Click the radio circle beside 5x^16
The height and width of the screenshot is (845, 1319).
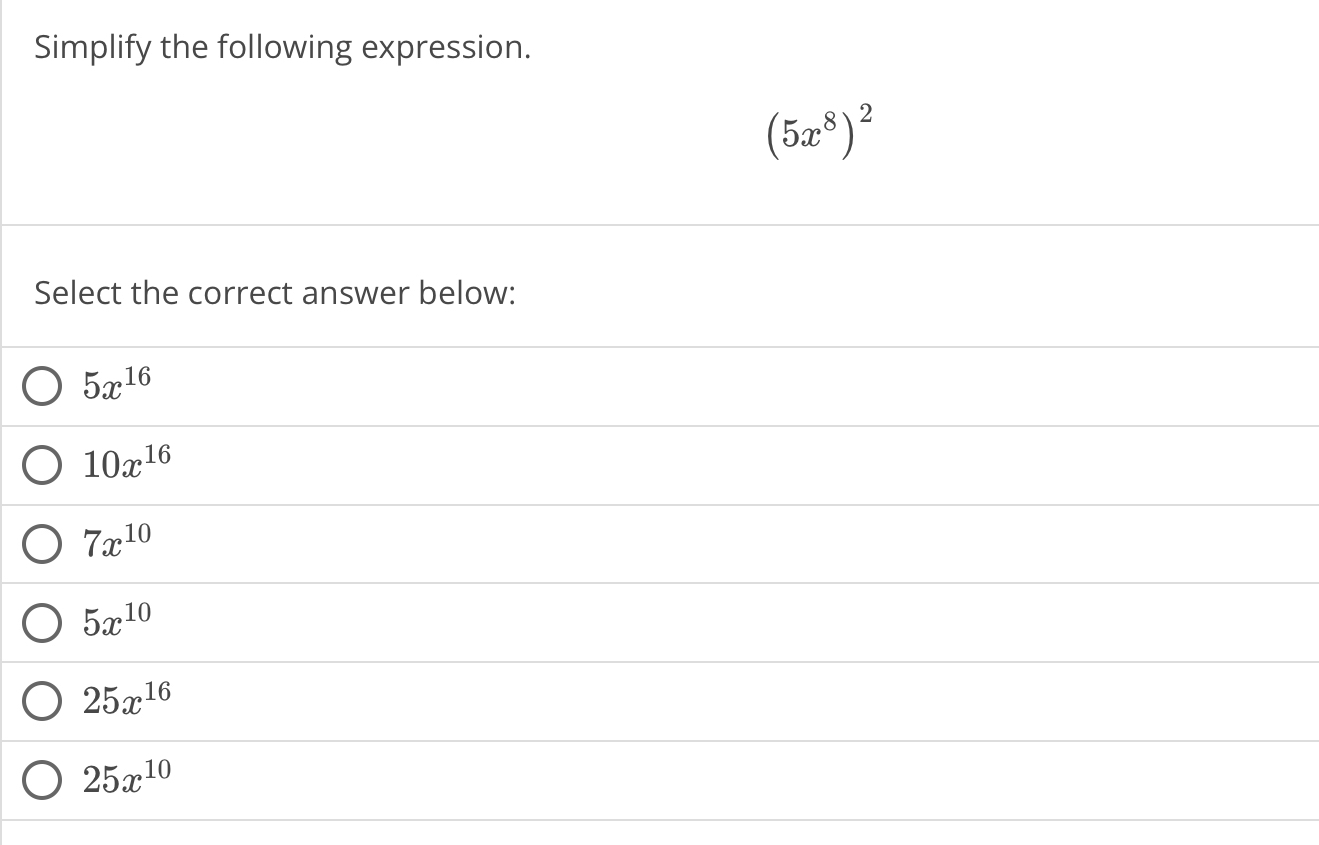click(41, 386)
